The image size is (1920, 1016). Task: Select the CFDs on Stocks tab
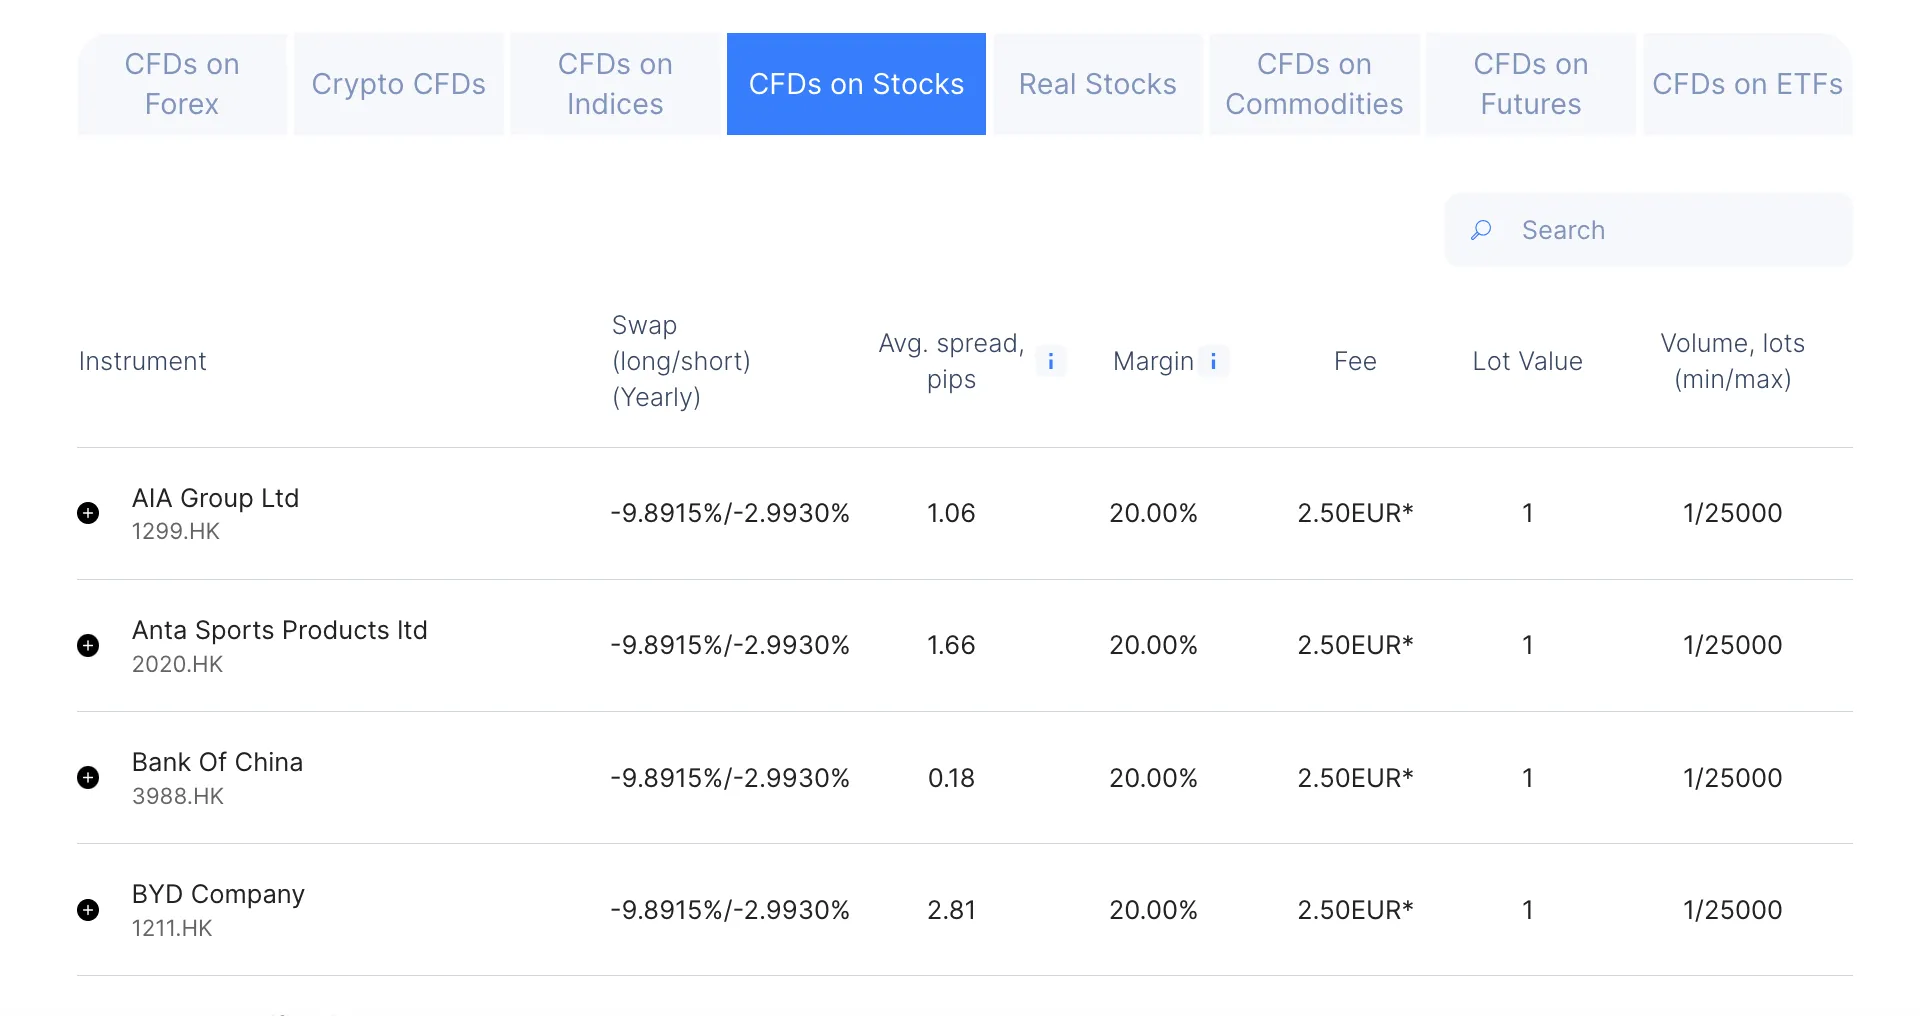(x=856, y=84)
